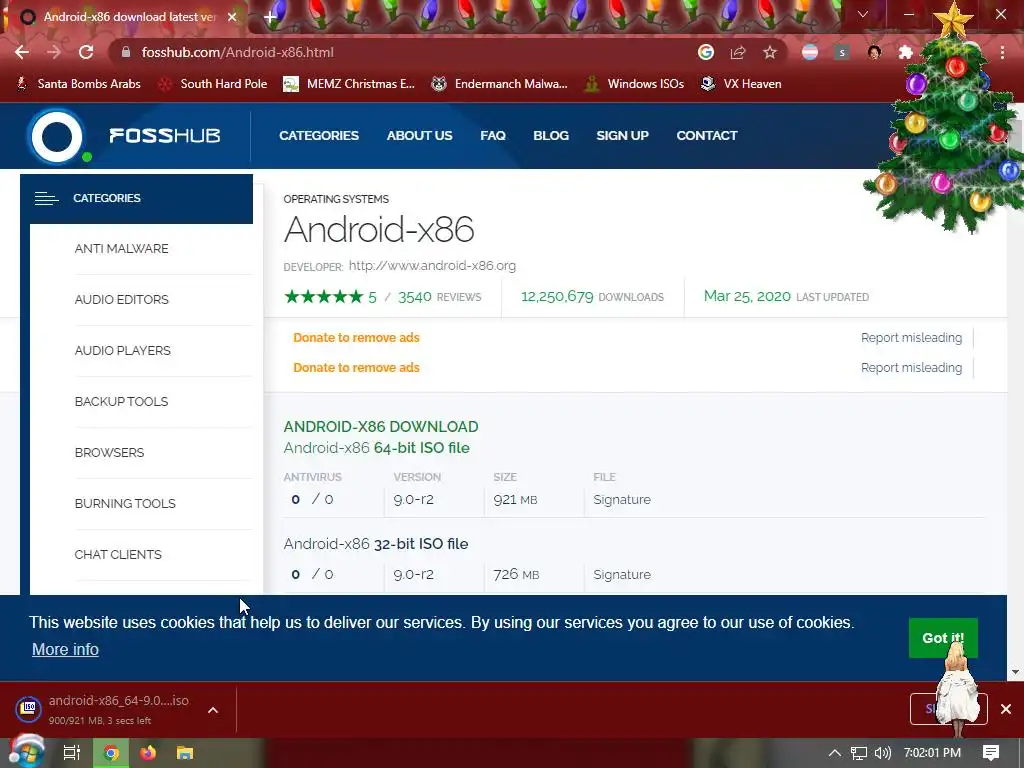1024x768 pixels.
Task: Click the ISO file icon in downloads bar
Action: tap(29, 709)
